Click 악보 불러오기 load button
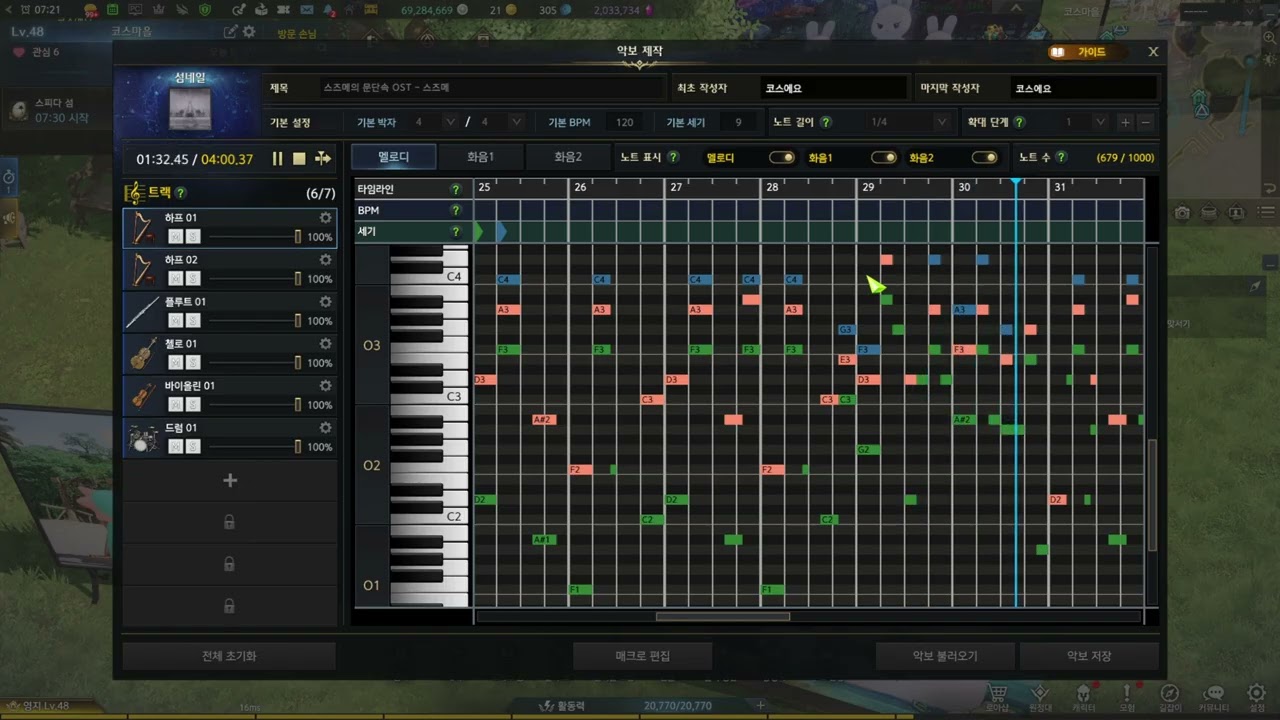 point(945,656)
